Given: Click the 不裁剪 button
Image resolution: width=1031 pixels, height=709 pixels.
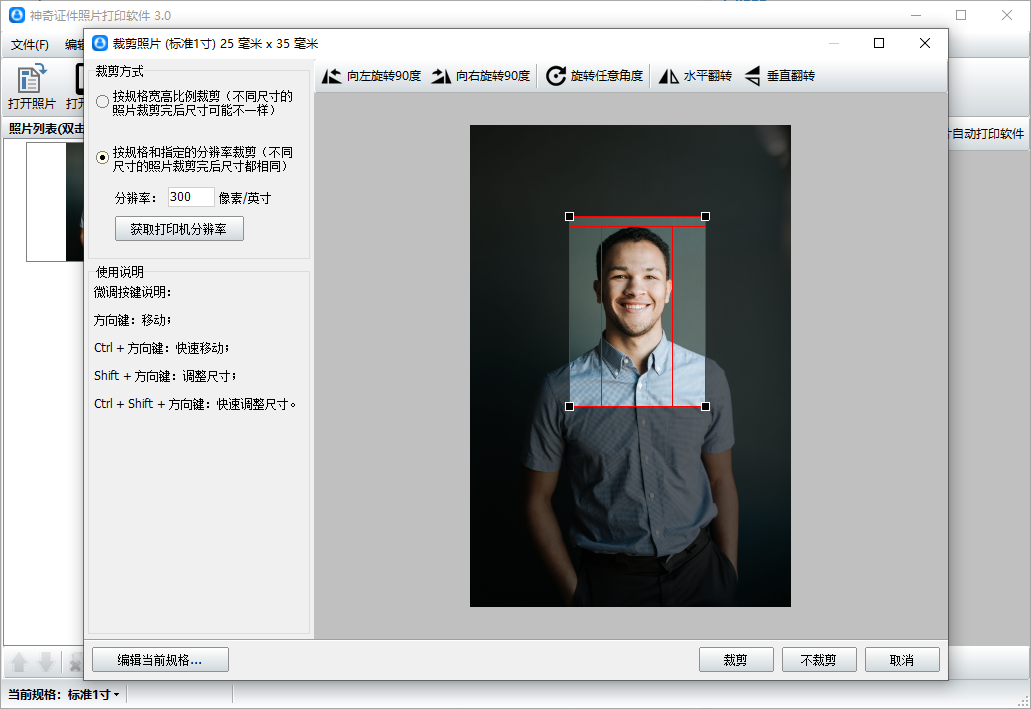Looking at the screenshot, I should [809, 660].
